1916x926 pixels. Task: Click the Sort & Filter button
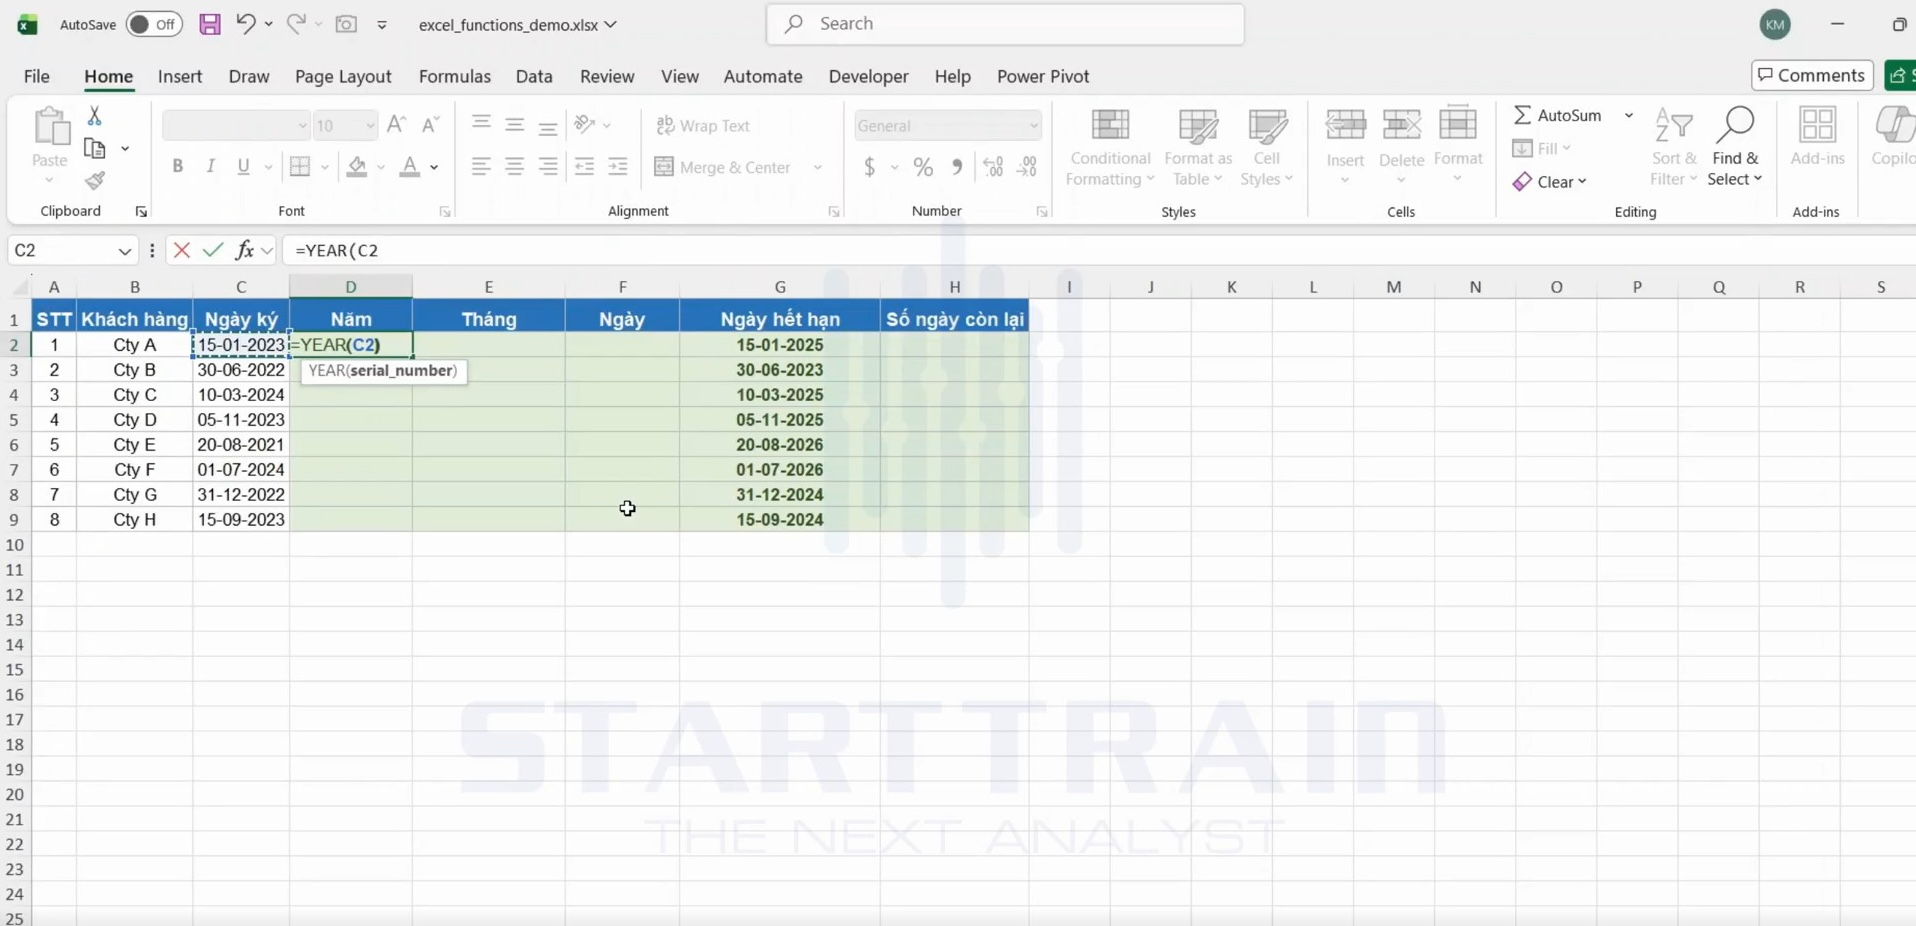pos(1673,147)
